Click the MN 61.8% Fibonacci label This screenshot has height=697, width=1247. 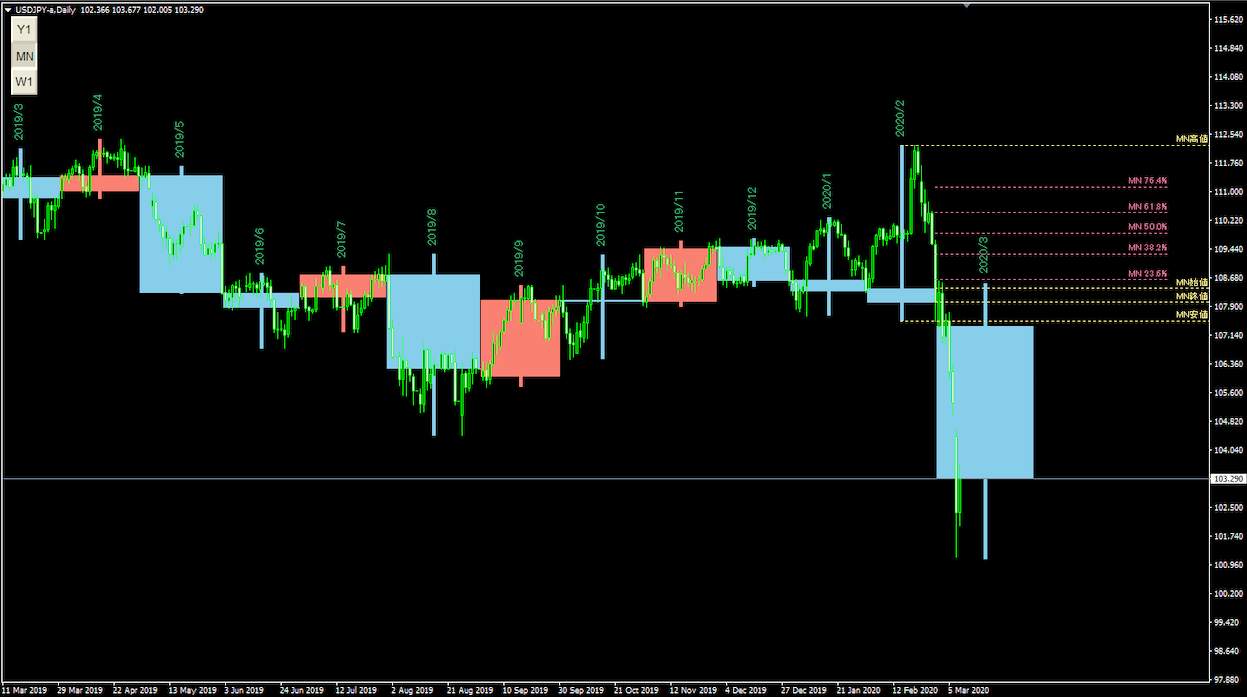pyautogui.click(x=1147, y=207)
